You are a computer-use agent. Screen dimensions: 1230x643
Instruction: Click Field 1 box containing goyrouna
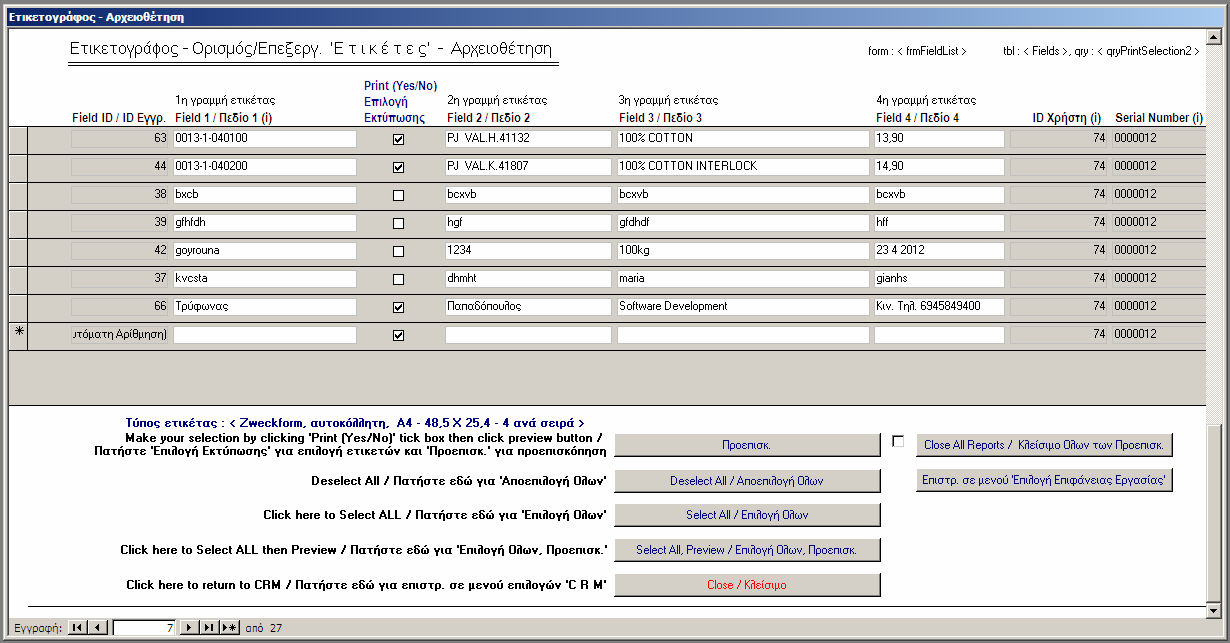pyautogui.click(x=265, y=251)
